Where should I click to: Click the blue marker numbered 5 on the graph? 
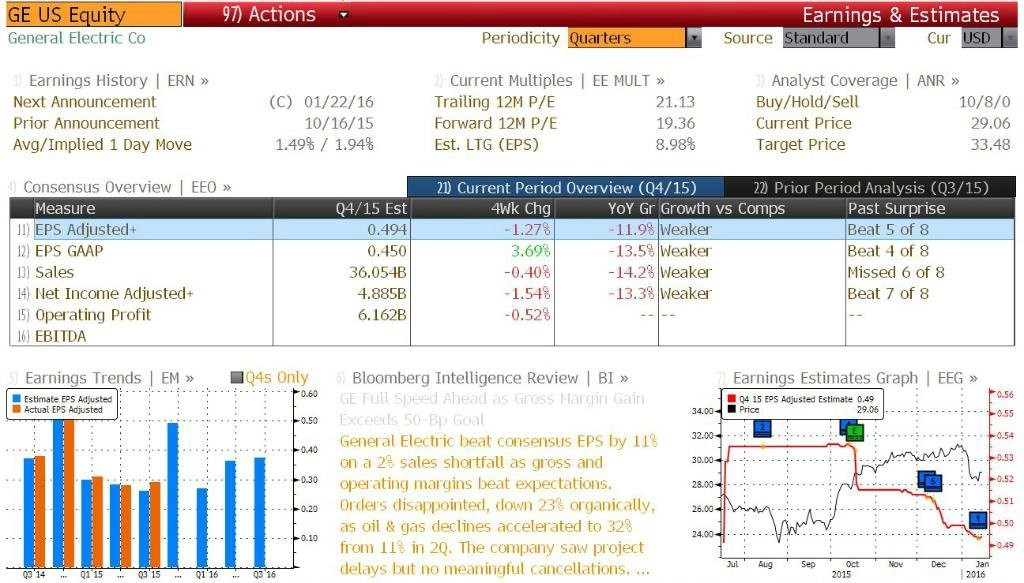pos(933,482)
